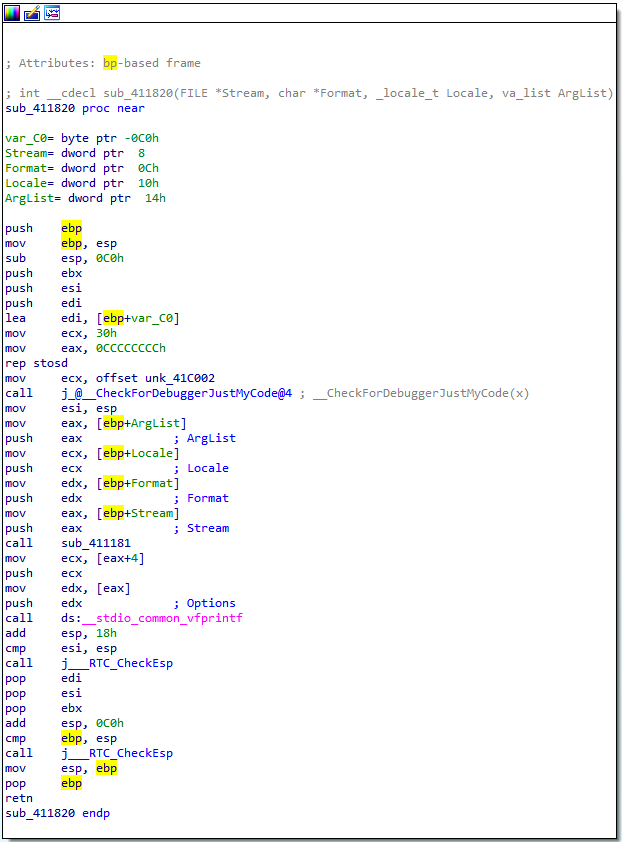Click 'mov ecx, [ebp+Locale]' line

tap(92, 454)
